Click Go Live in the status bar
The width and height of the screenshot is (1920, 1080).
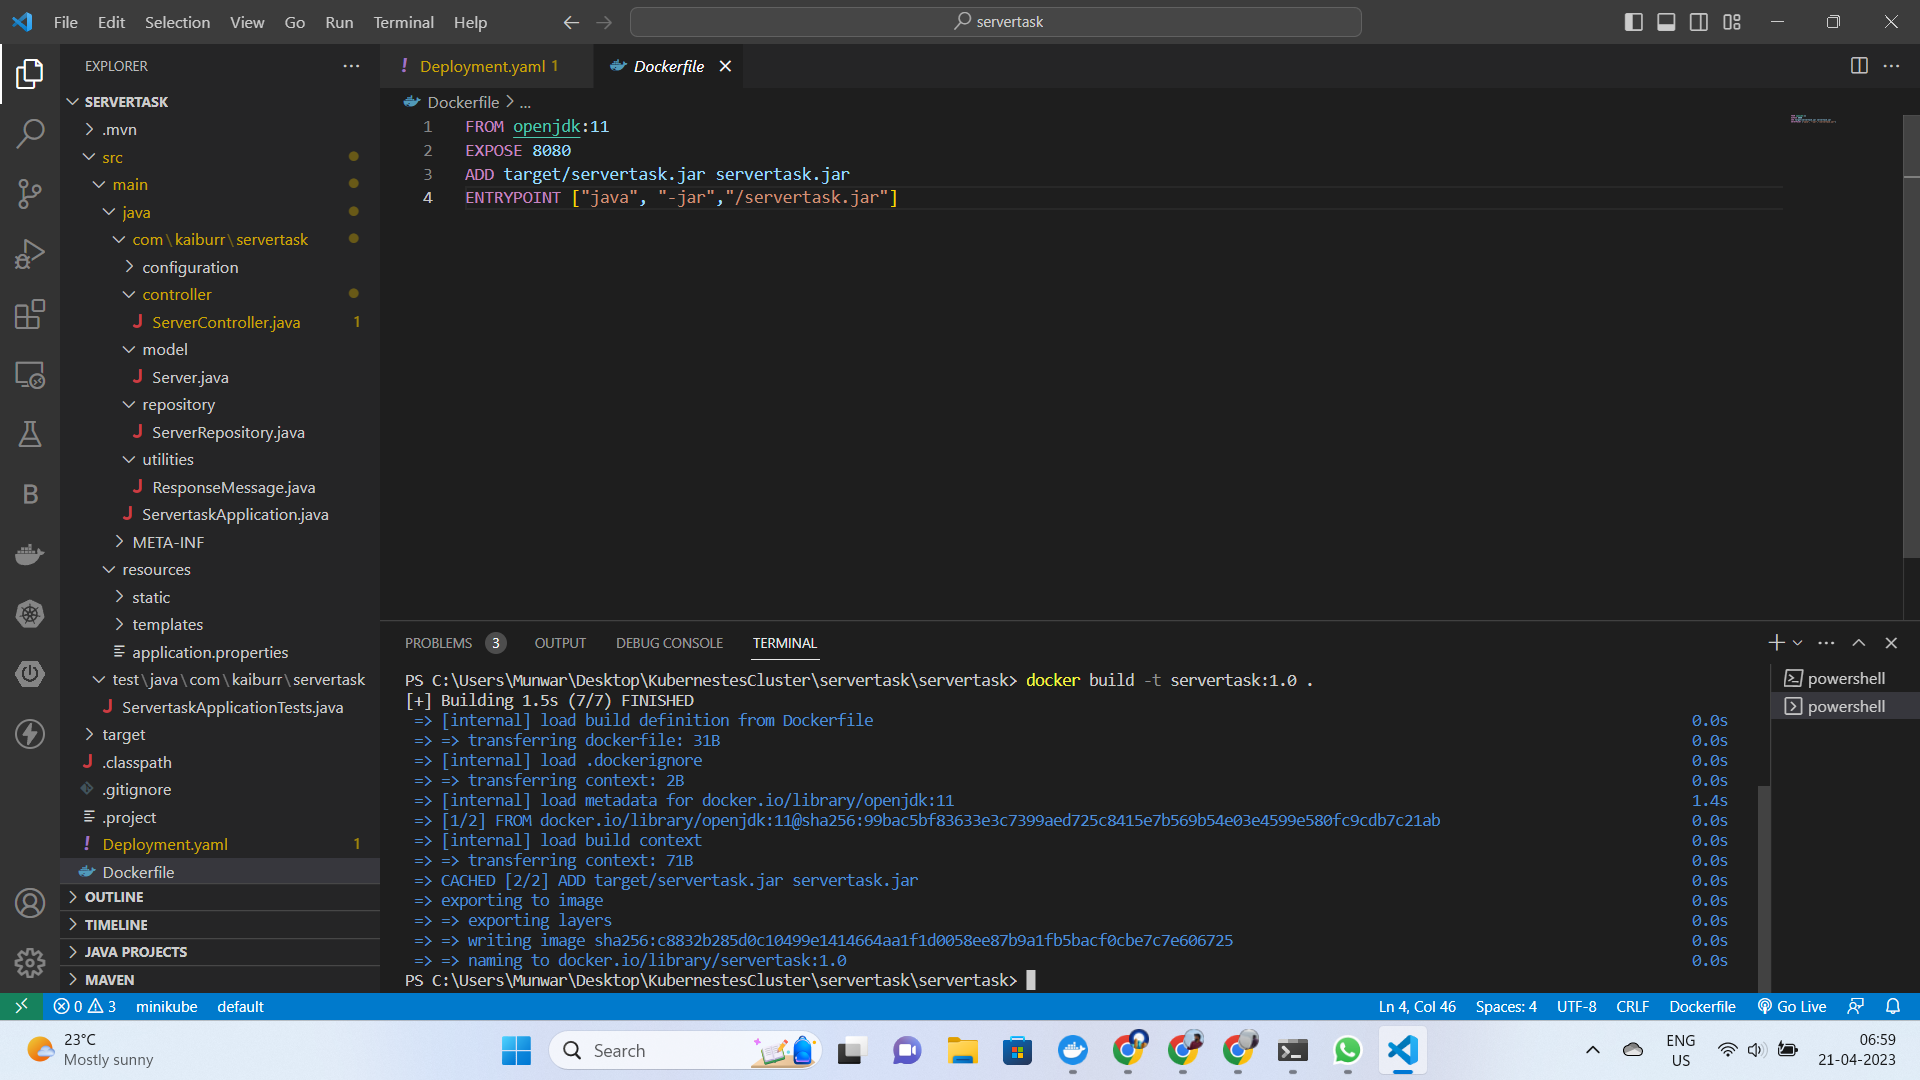point(1791,1006)
